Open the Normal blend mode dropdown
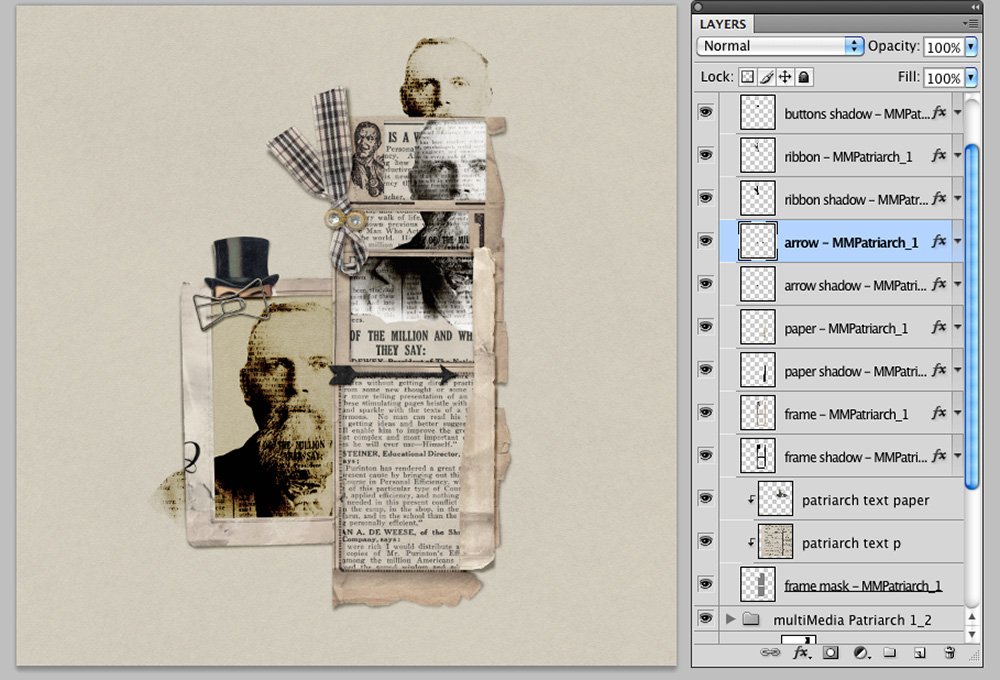Image resolution: width=1000 pixels, height=680 pixels. 780,46
